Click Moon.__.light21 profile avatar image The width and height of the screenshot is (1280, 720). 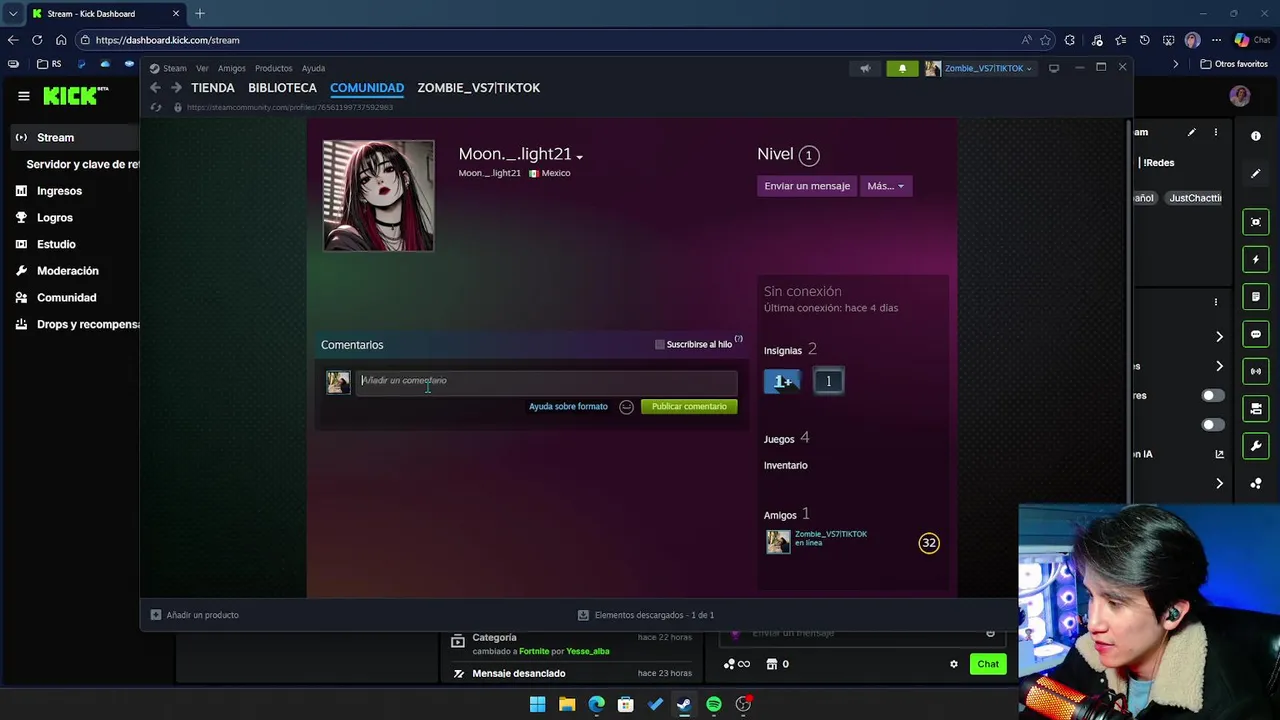[379, 195]
